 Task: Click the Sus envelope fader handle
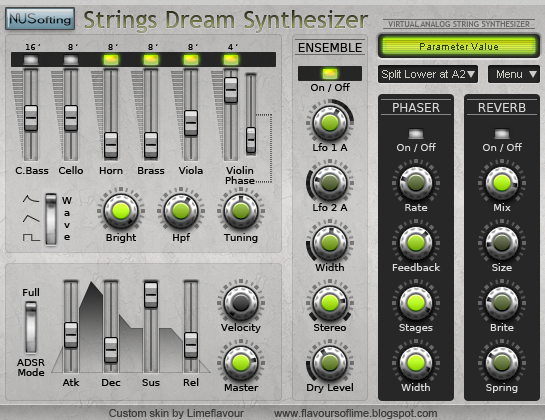(151, 295)
